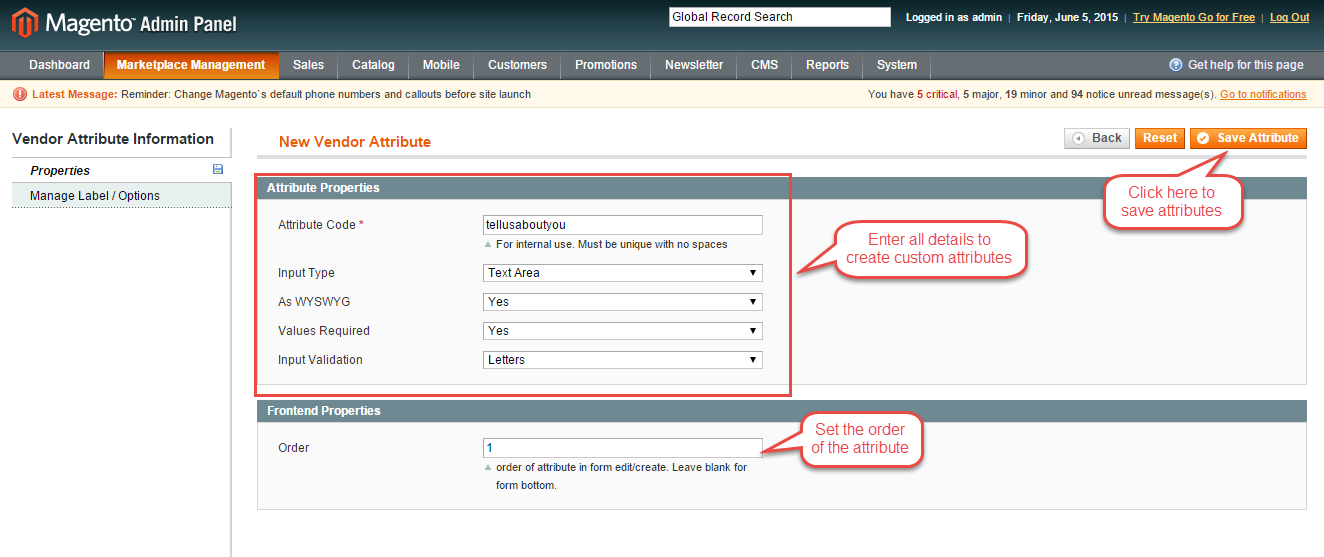Click the Attribute Properties section header
The height and width of the screenshot is (557, 1324).
tap(782, 188)
